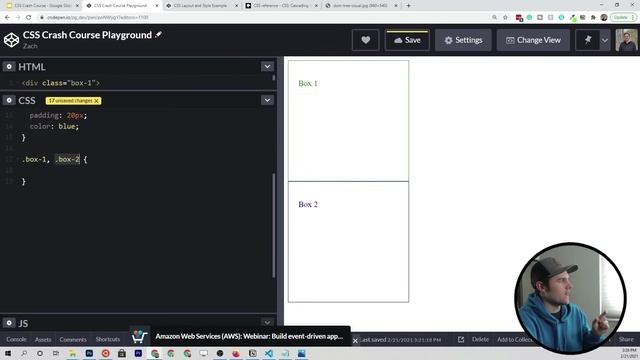This screenshot has width=640, height=360.
Task: Open Windows taskbar search
Action: coord(24,353)
